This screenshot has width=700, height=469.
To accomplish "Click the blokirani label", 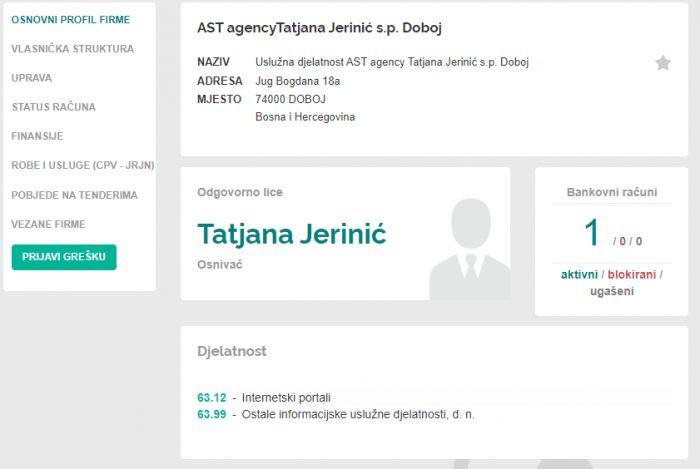I will point(632,274).
